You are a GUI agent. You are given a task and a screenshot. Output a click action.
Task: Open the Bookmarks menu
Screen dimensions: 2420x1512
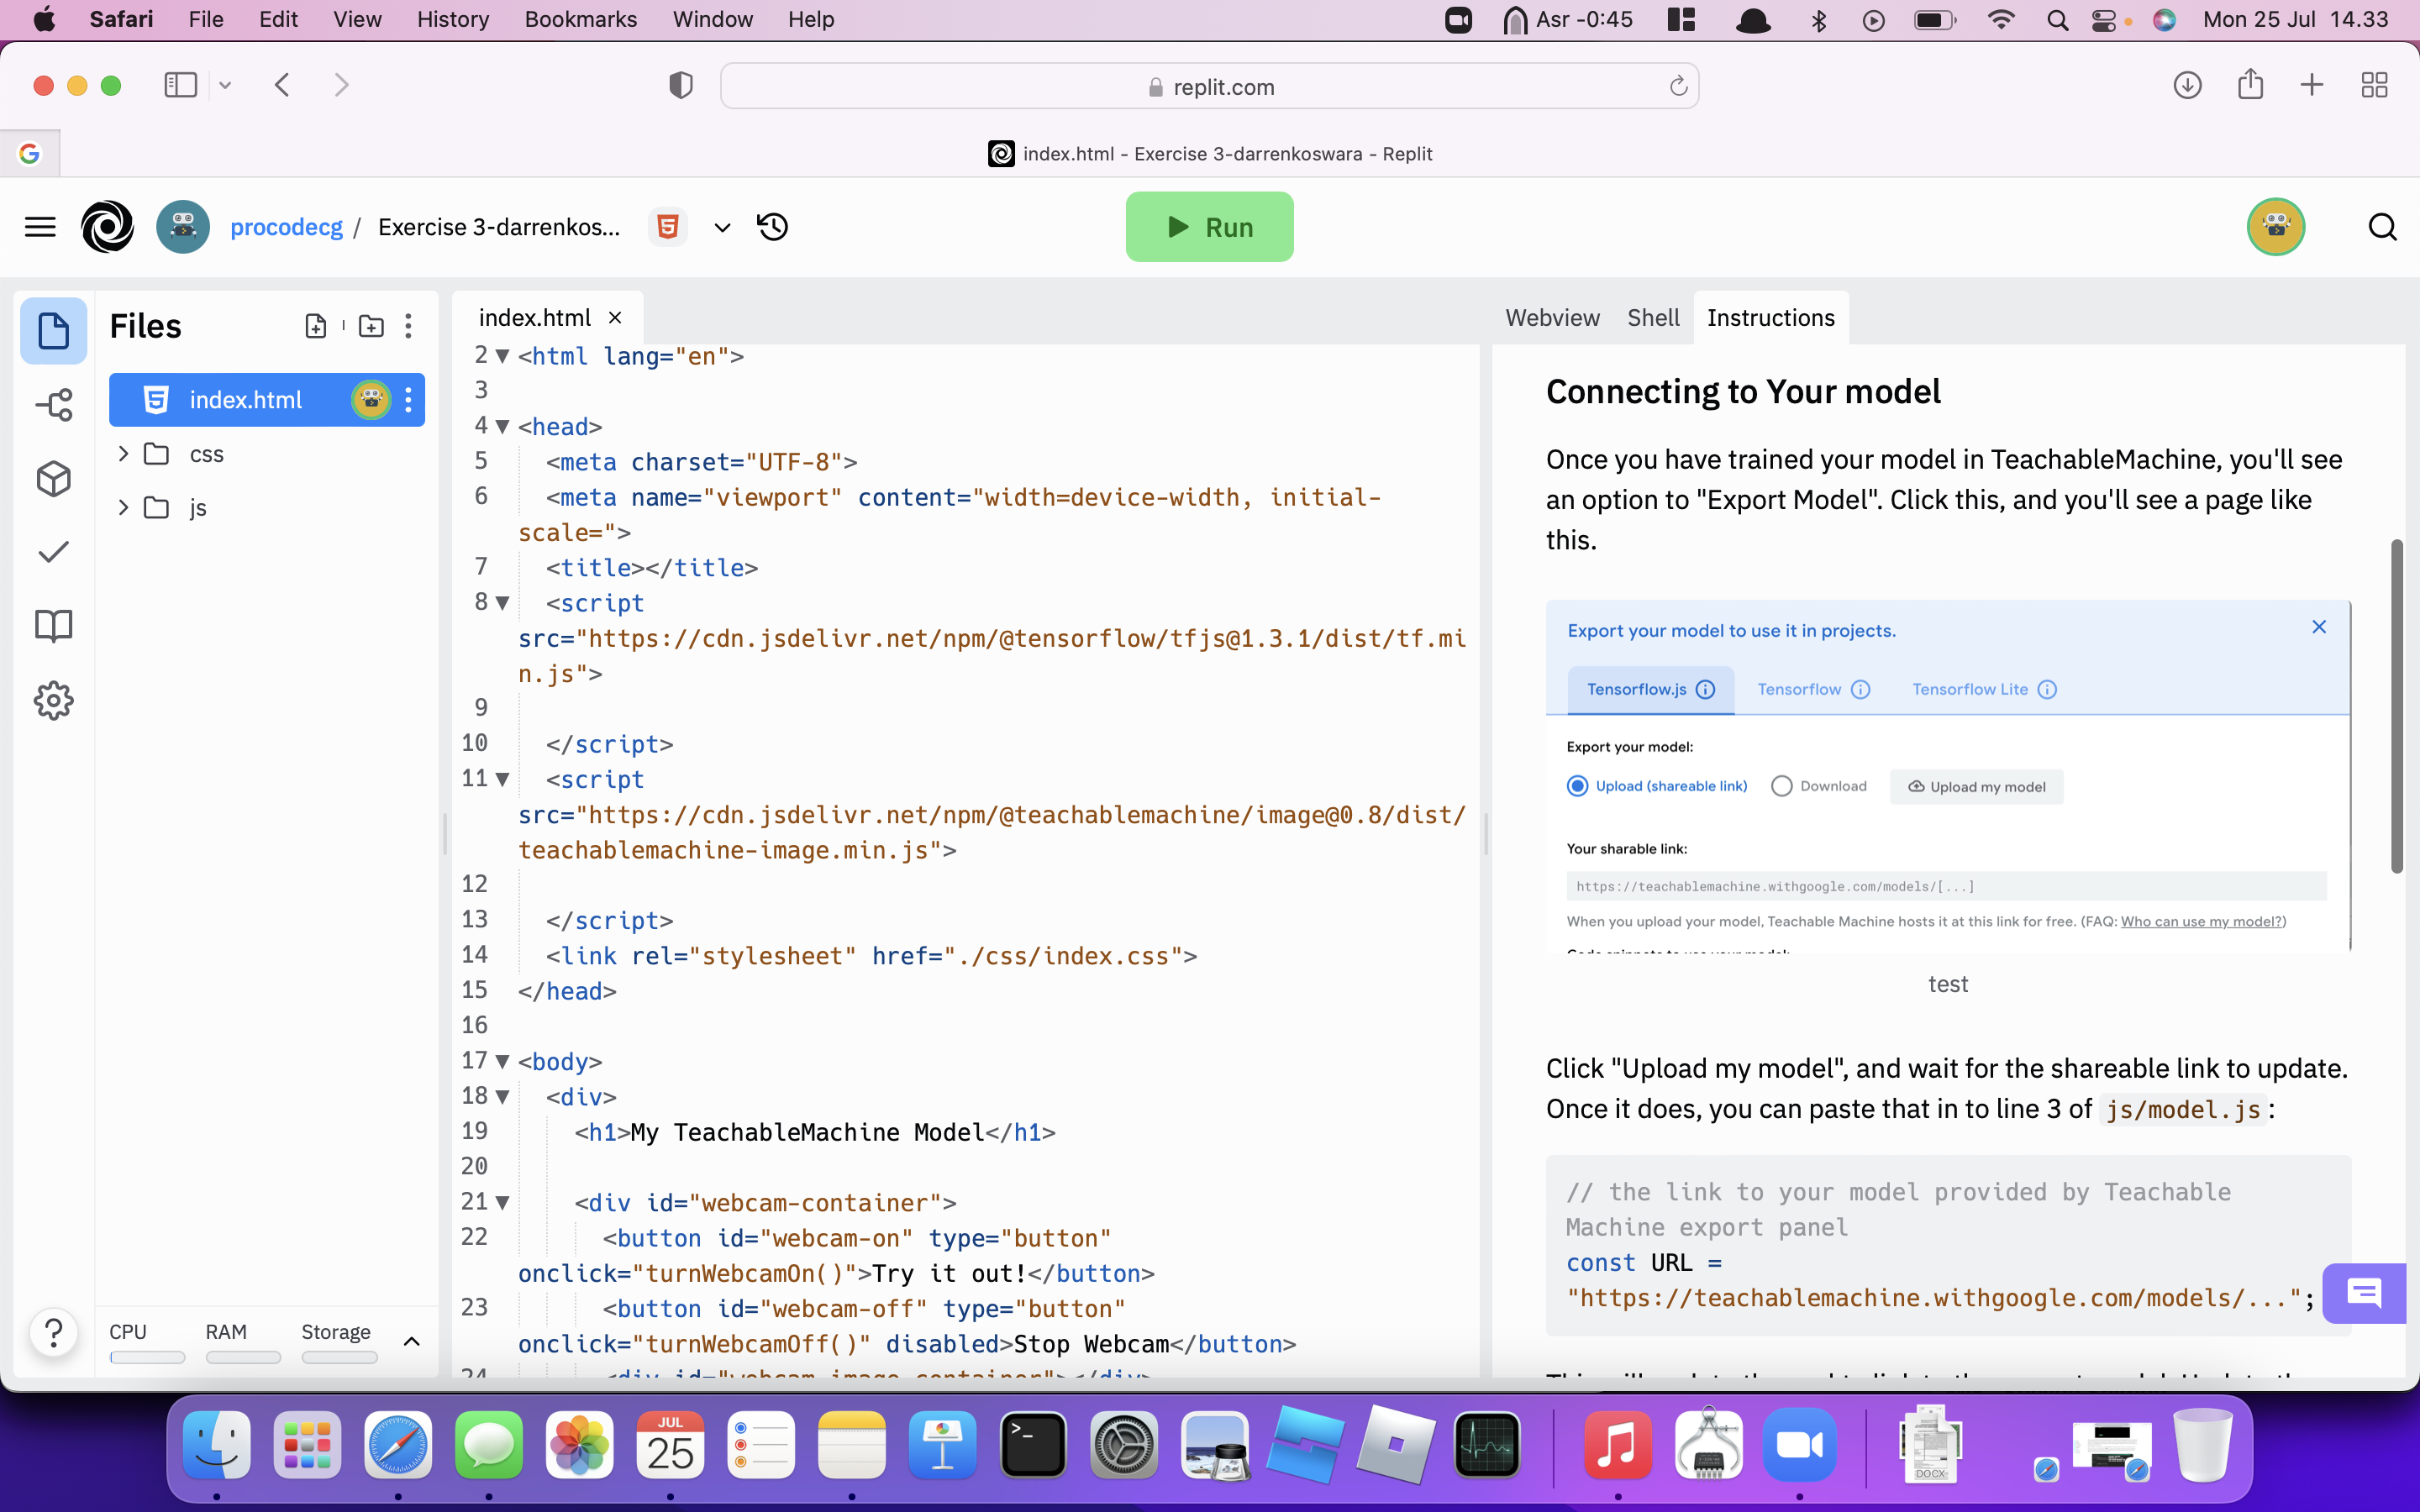click(580, 19)
